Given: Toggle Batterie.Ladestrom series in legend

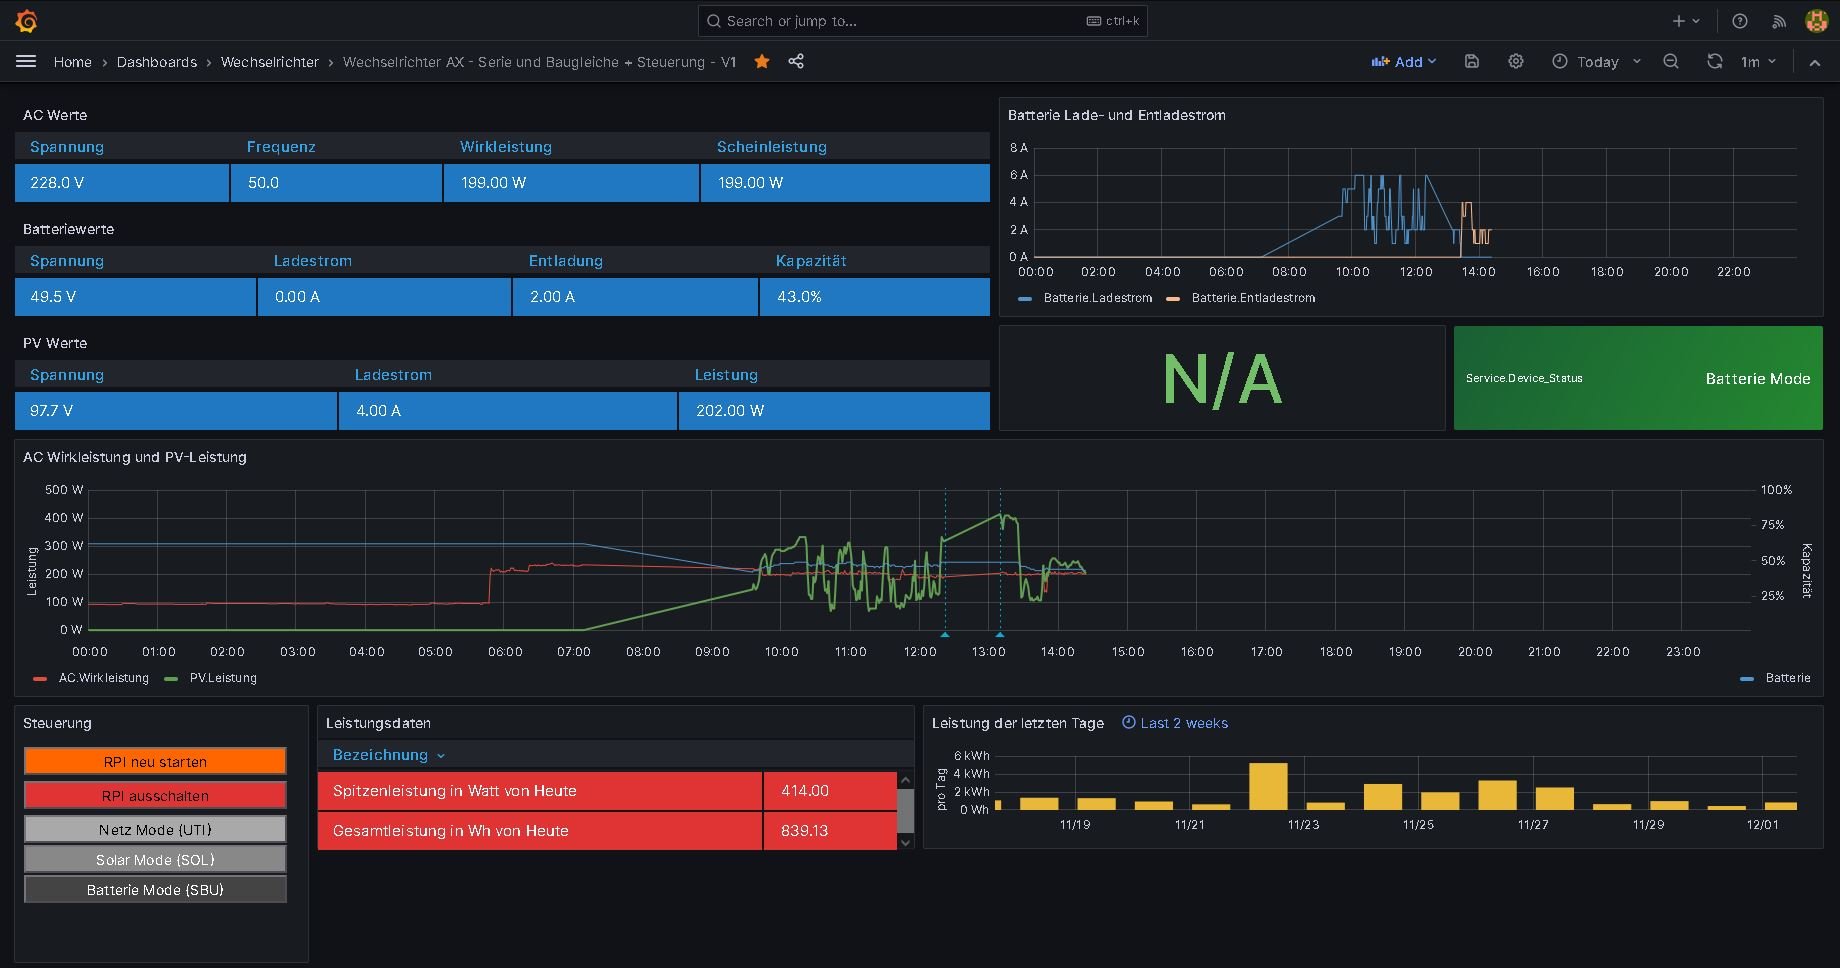Looking at the screenshot, I should (x=1097, y=298).
